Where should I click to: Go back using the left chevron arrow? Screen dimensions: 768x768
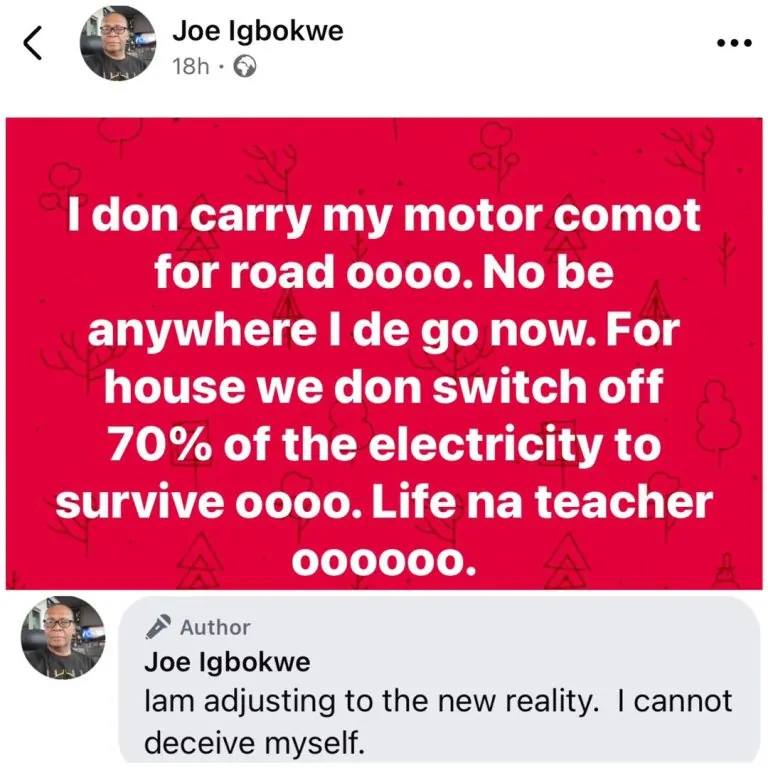32,43
